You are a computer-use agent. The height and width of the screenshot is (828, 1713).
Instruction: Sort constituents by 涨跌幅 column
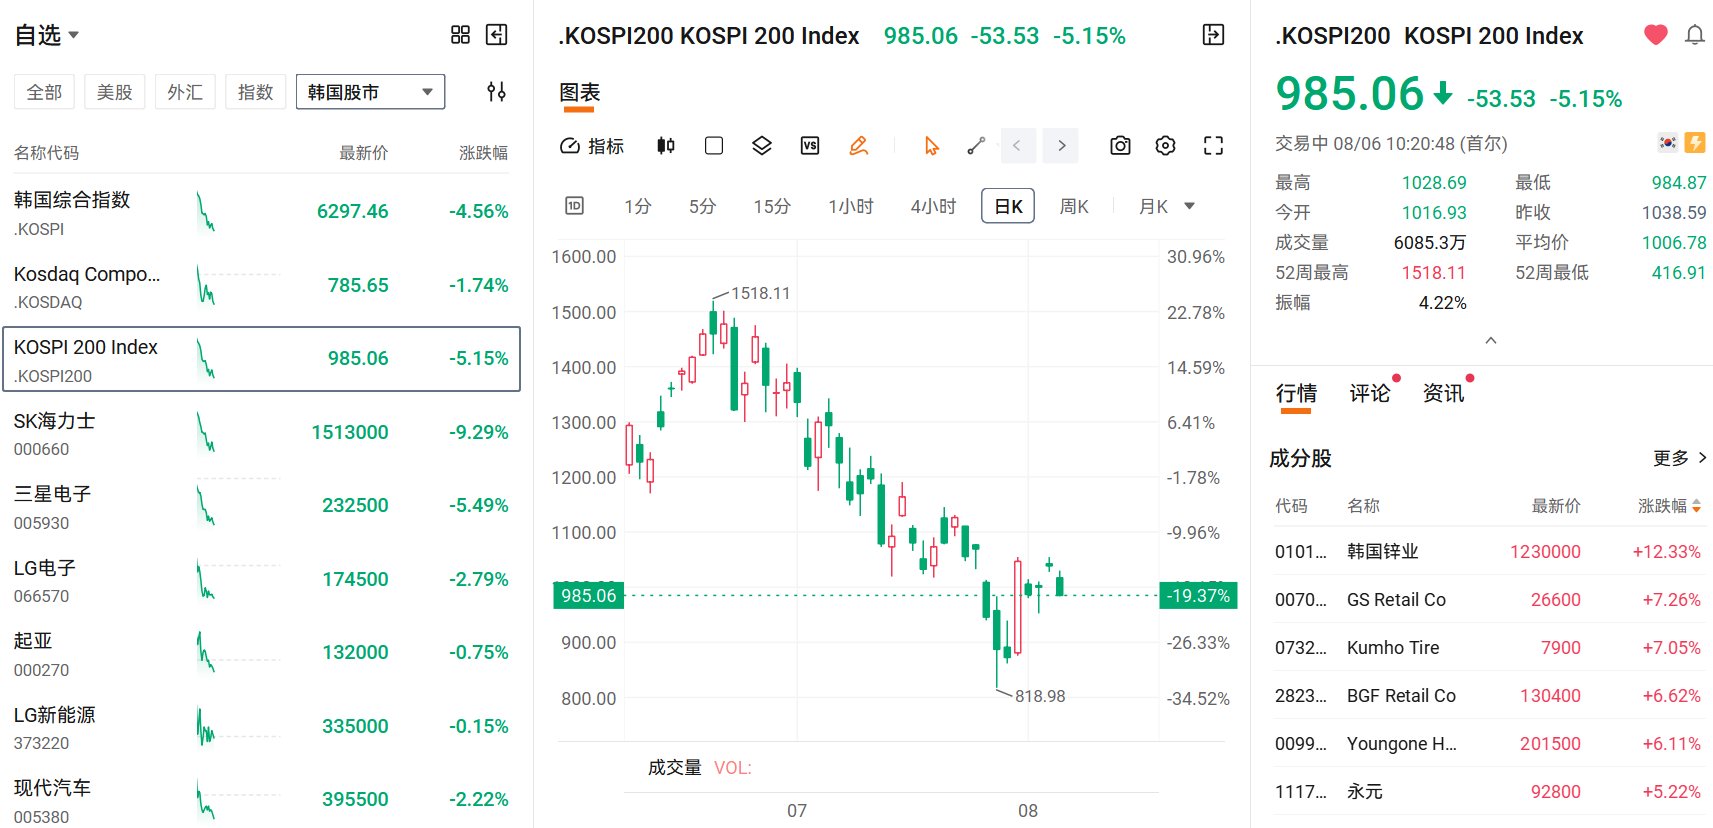coord(1668,506)
